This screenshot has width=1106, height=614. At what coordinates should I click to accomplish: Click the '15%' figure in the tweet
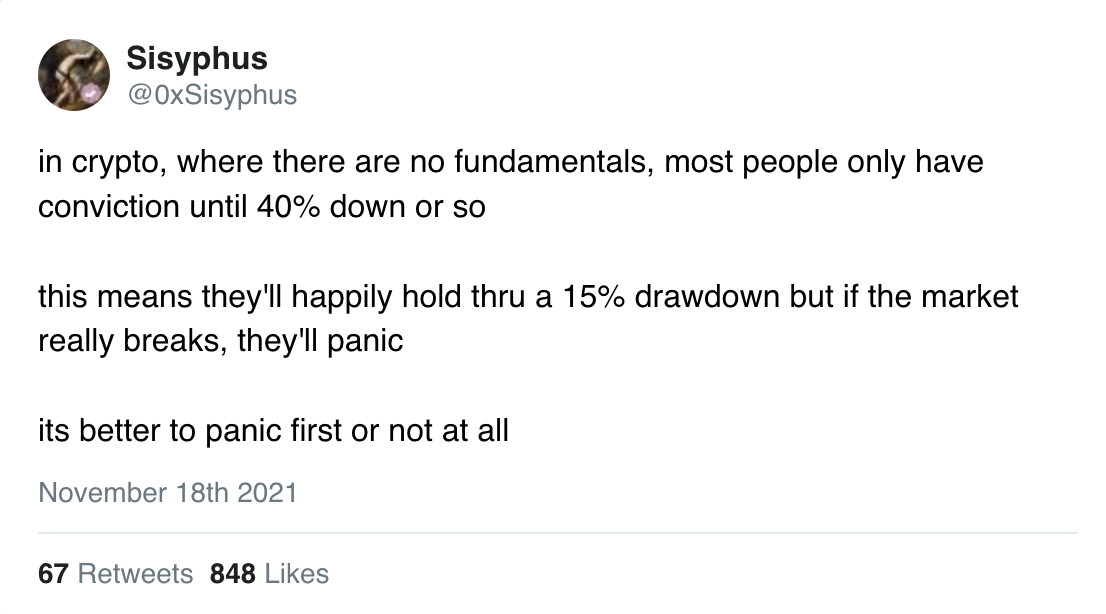pos(593,297)
